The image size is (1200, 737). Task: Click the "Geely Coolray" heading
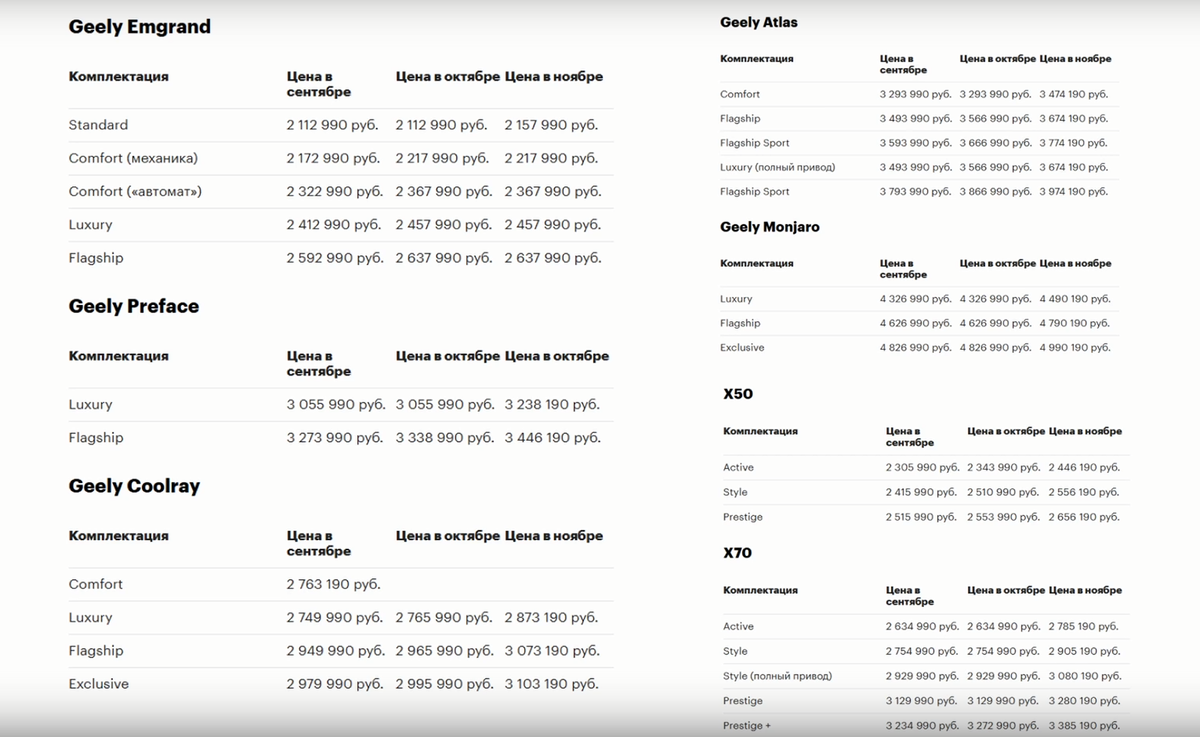[x=134, y=486]
